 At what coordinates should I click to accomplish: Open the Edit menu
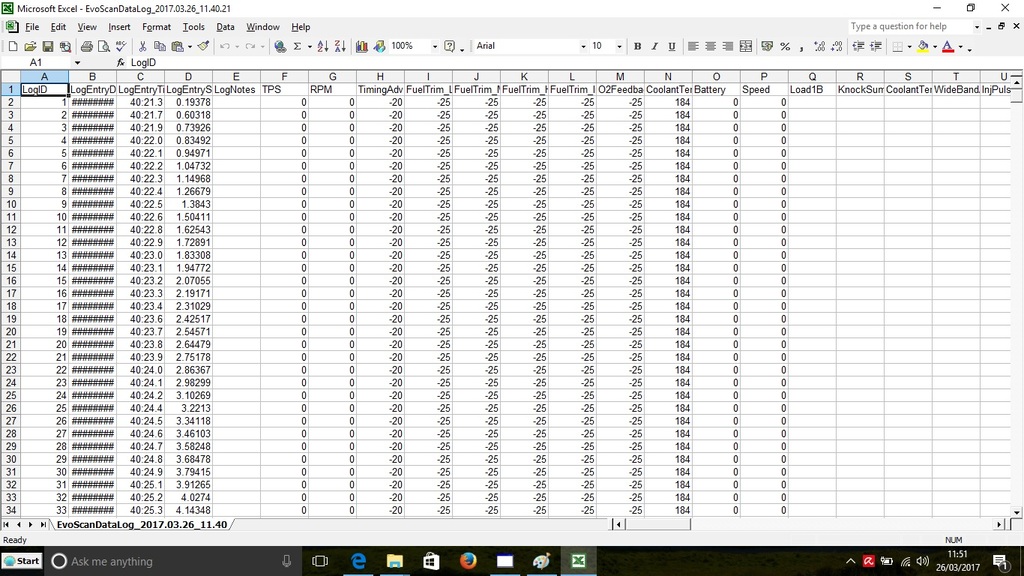pos(58,27)
